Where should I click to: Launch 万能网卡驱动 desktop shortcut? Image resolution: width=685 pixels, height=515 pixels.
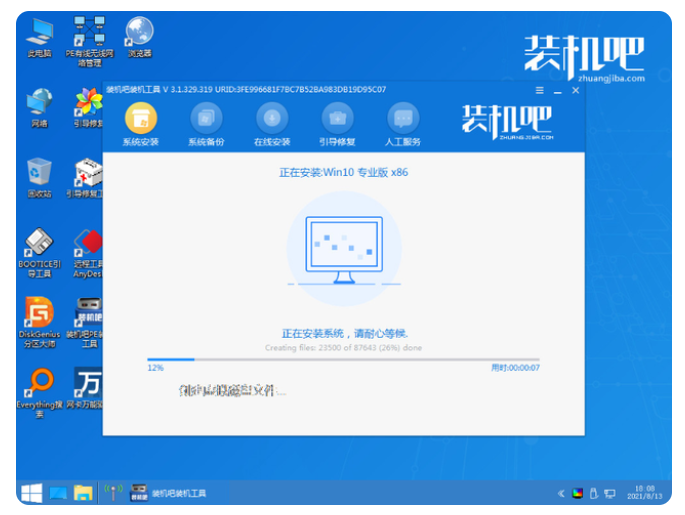click(89, 385)
